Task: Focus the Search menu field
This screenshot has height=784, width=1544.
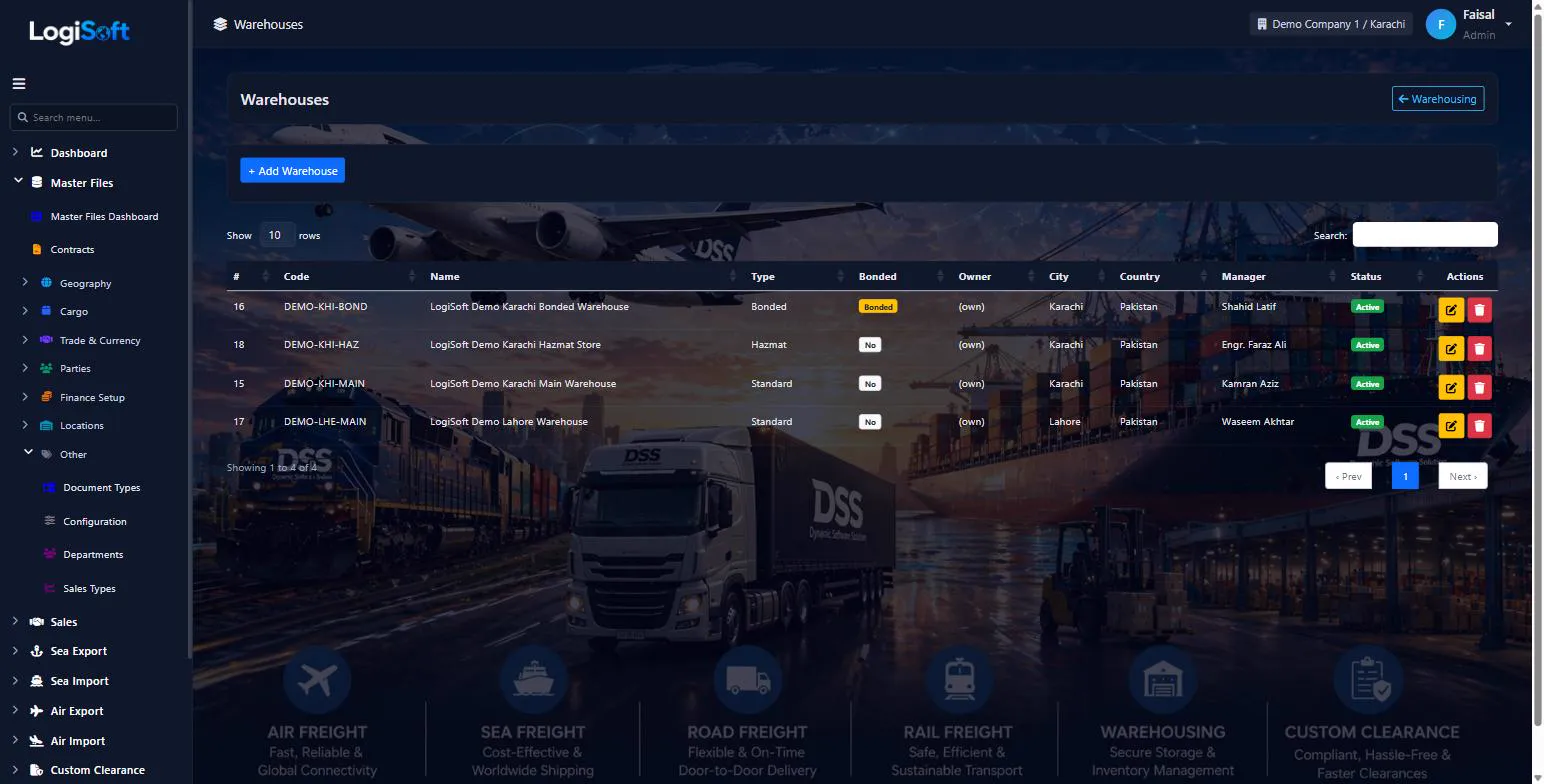Action: click(94, 117)
